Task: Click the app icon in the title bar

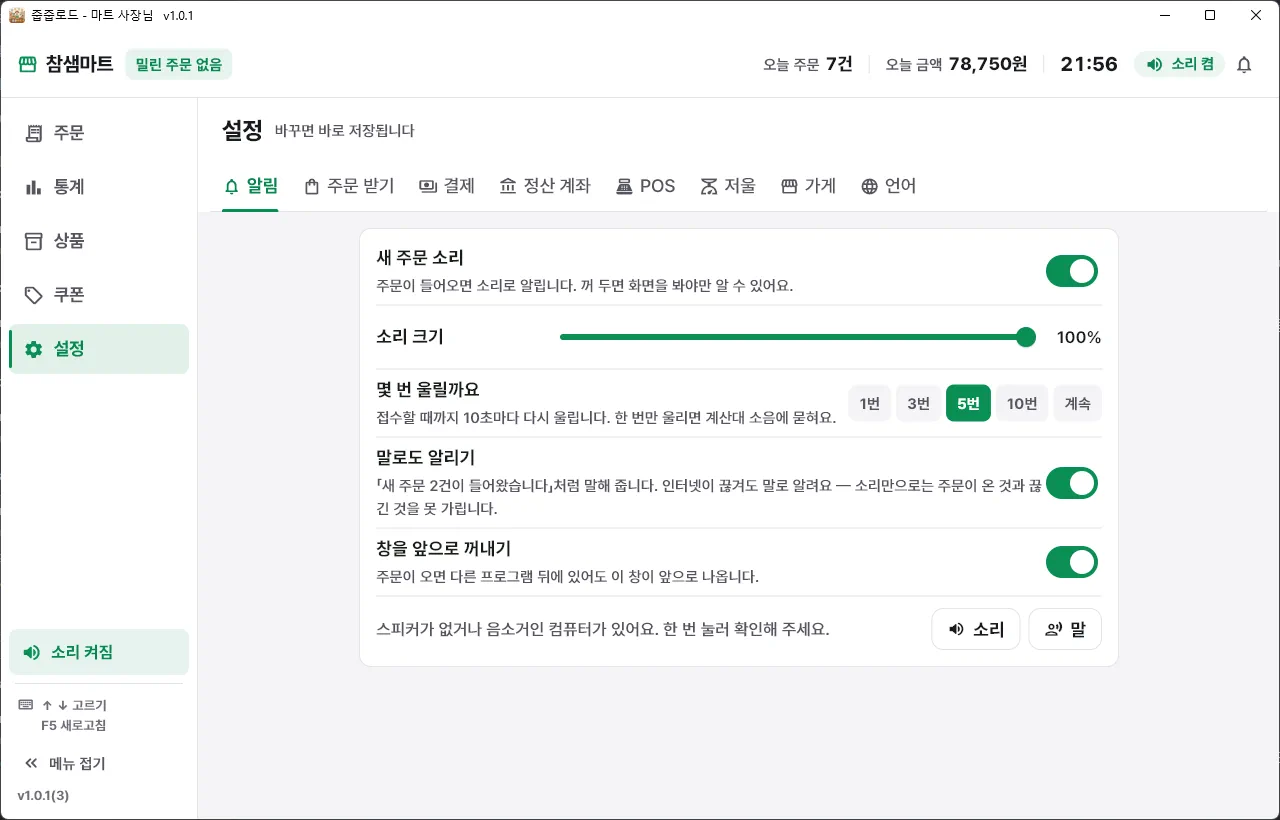Action: (16, 16)
